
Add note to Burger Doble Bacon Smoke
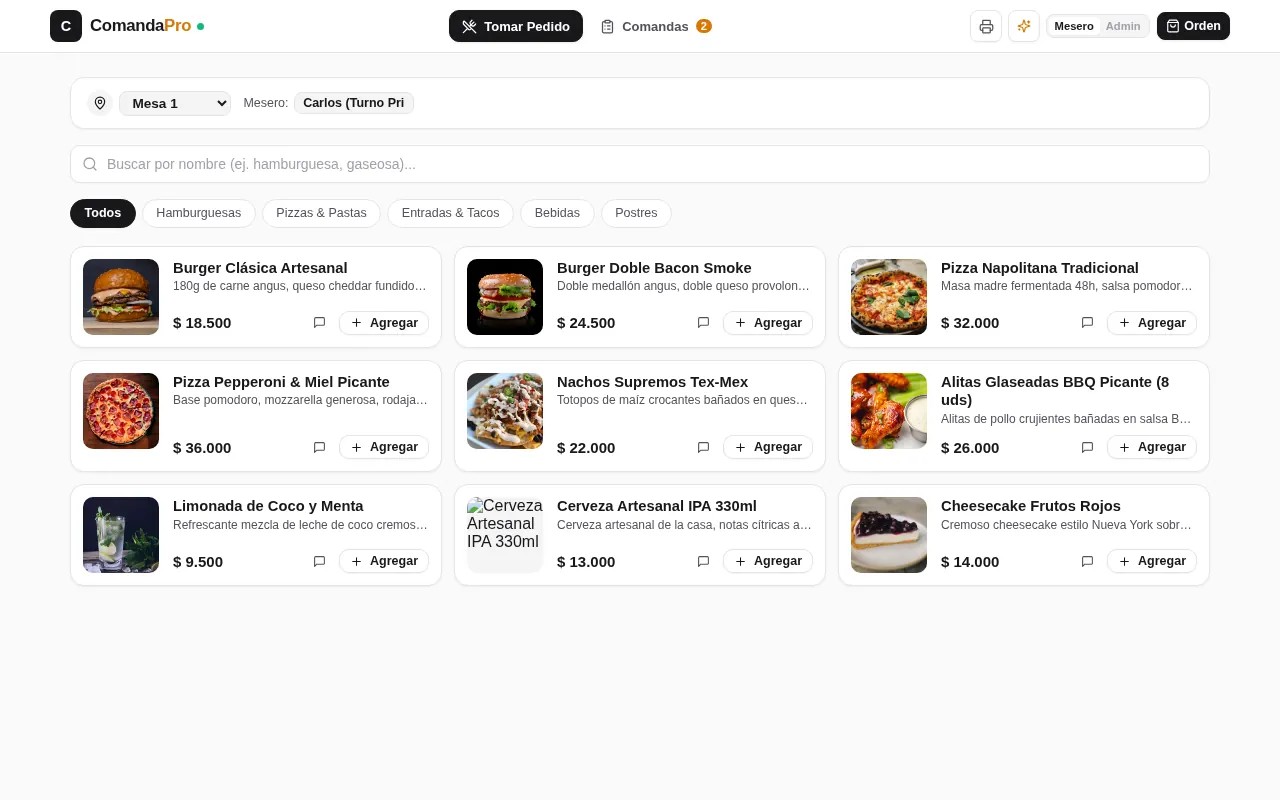coord(704,323)
